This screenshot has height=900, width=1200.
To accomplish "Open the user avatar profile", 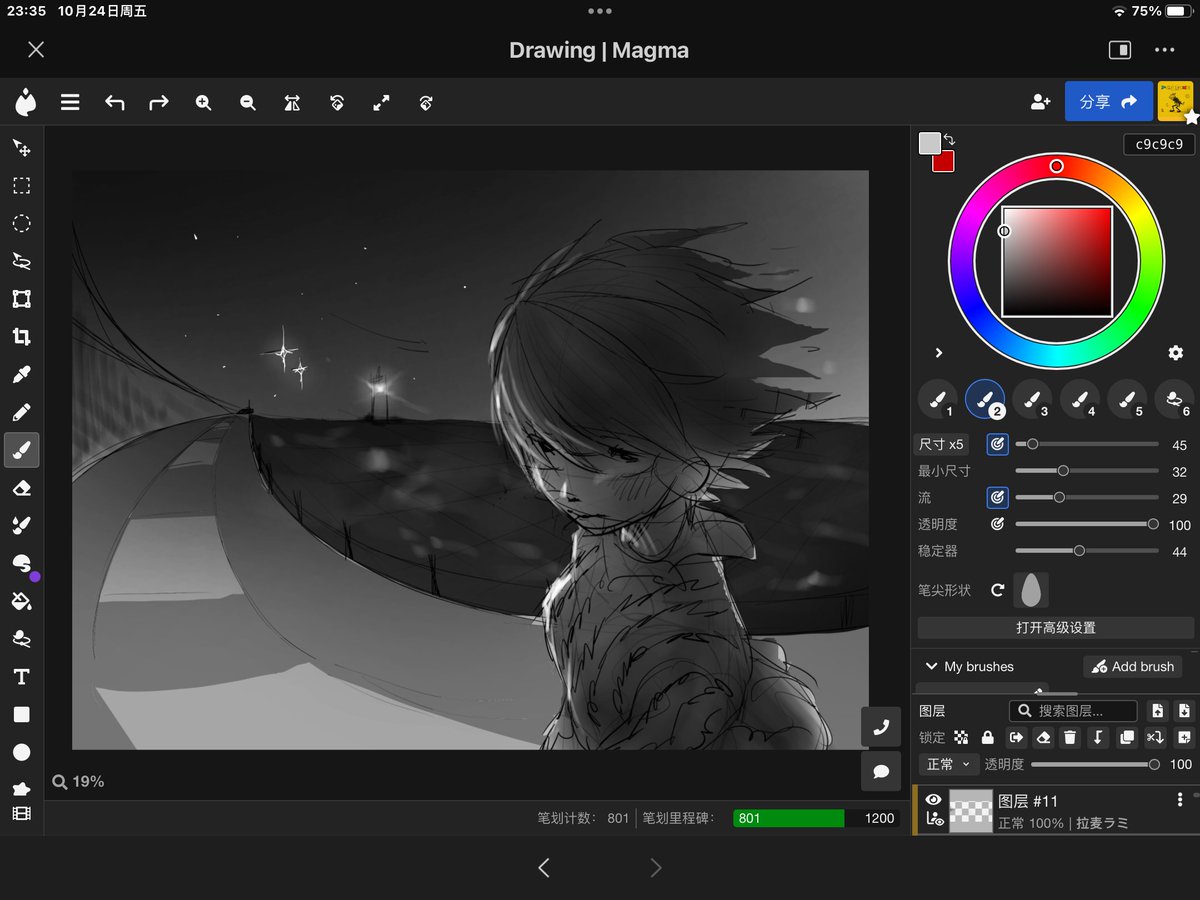I will click(1175, 101).
